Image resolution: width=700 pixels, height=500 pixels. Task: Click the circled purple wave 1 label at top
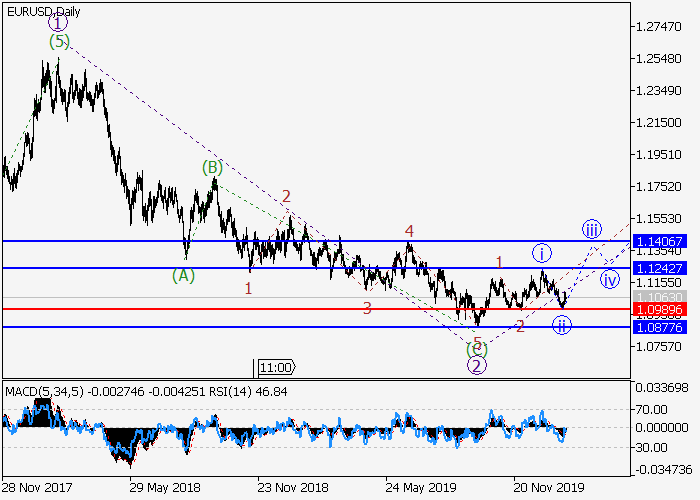click(x=58, y=23)
